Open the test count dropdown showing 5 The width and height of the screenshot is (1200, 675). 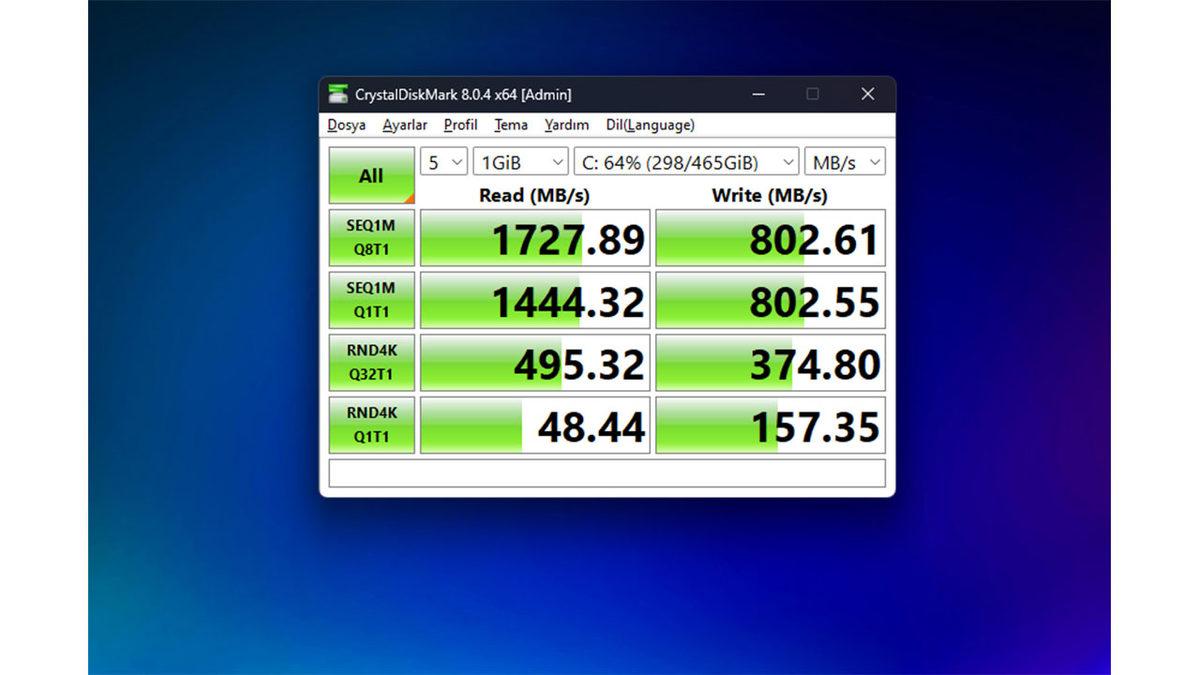[444, 162]
